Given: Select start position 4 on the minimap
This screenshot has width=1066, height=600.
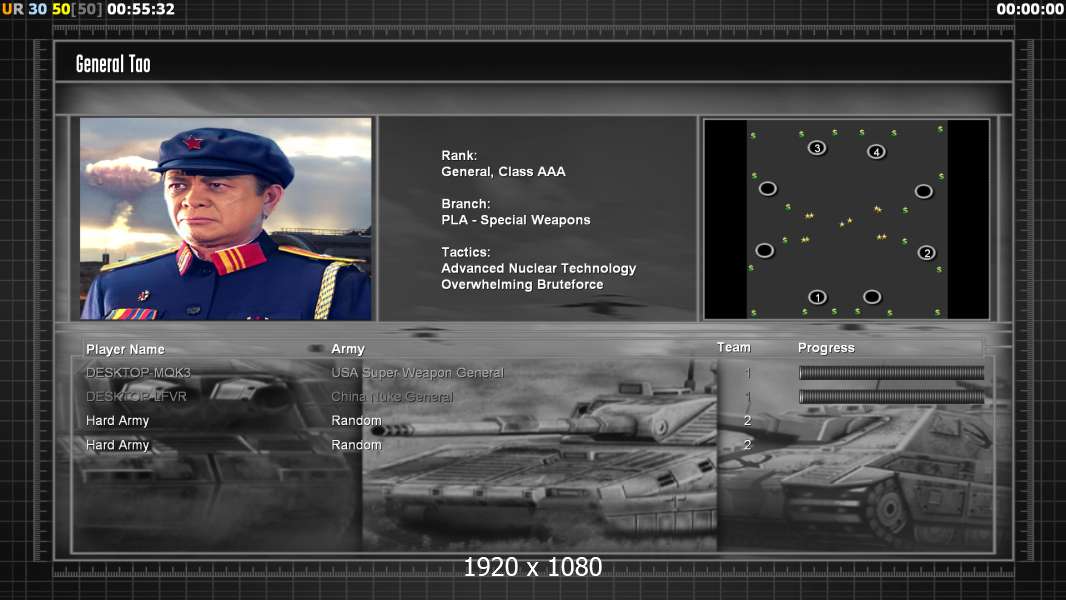Looking at the screenshot, I should (876, 152).
